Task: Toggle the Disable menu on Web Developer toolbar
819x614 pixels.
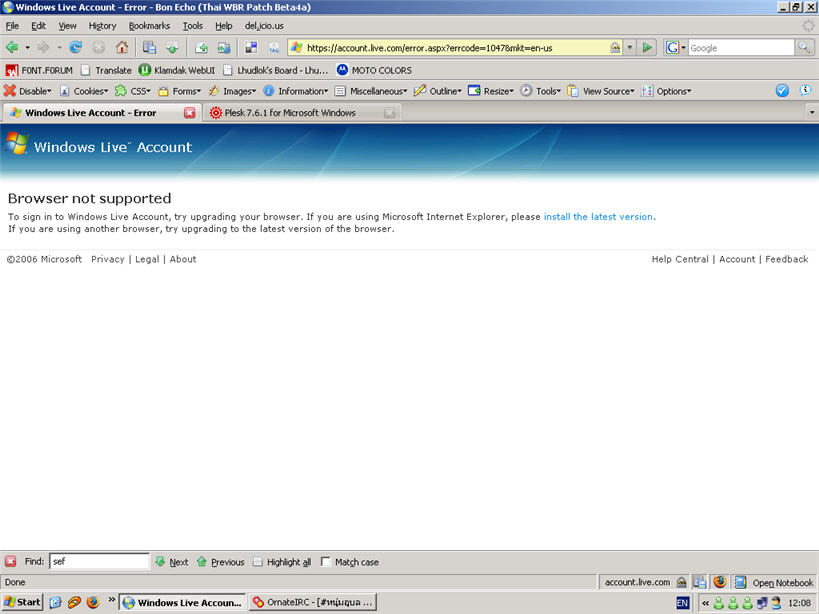Action: (x=29, y=90)
